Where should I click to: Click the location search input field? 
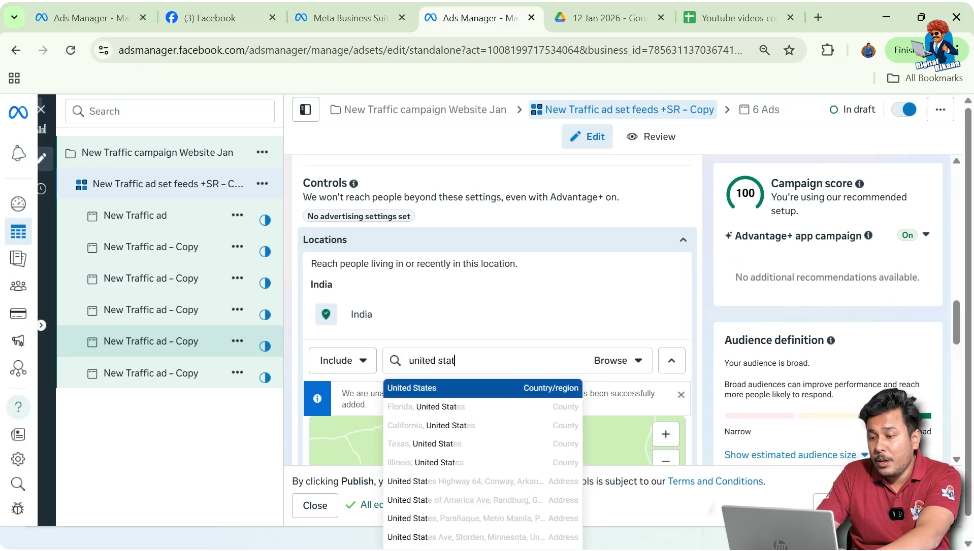[490, 361]
